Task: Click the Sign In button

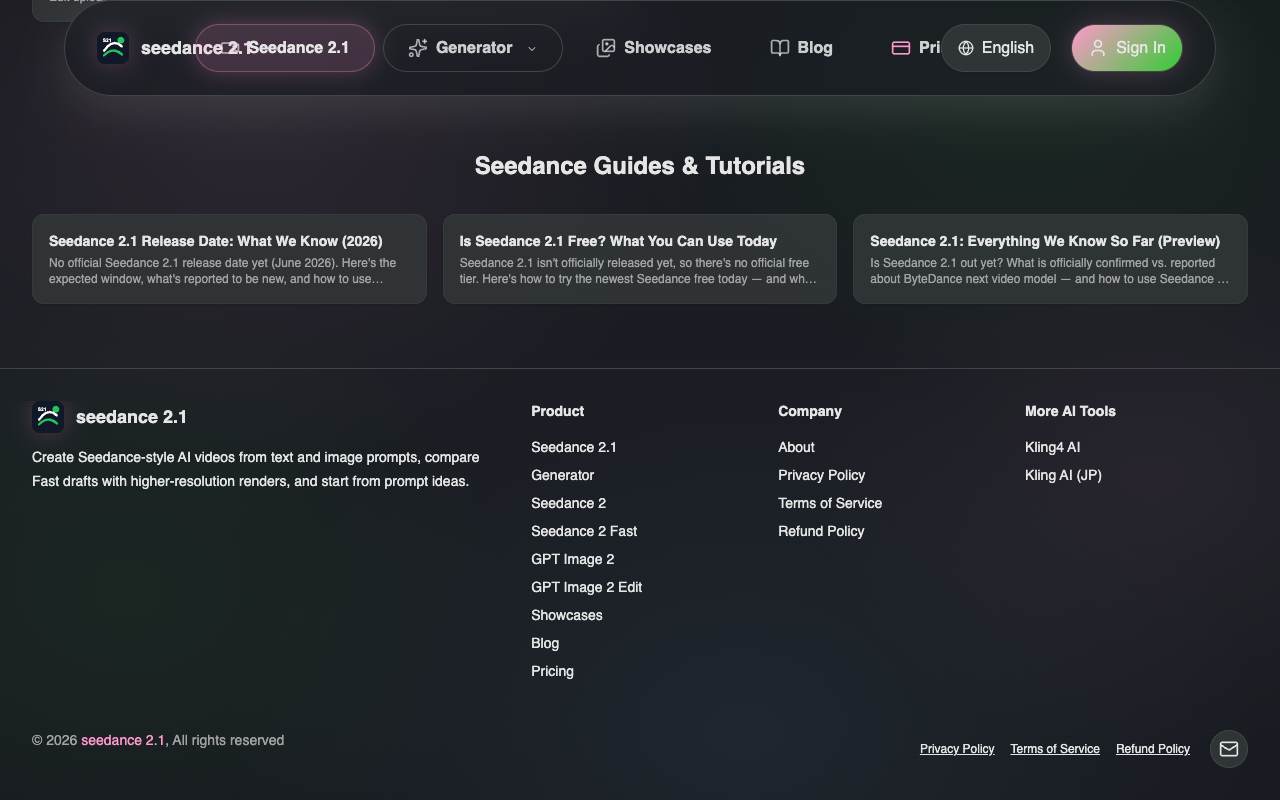Action: [1127, 48]
